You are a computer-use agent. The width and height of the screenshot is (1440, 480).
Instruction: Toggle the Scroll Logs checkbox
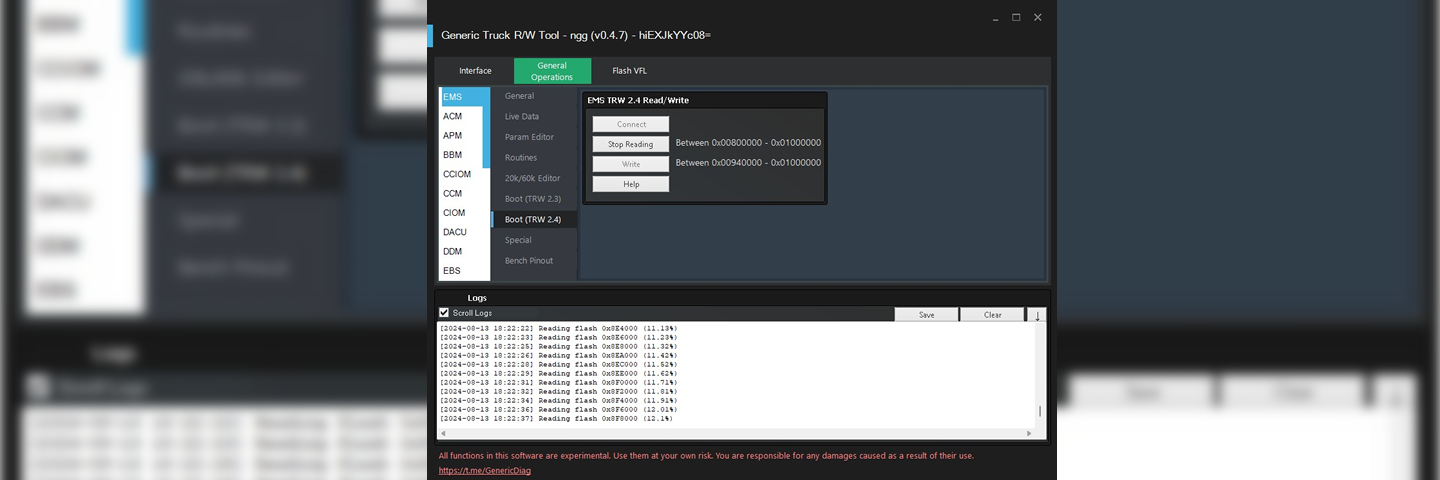click(445, 313)
